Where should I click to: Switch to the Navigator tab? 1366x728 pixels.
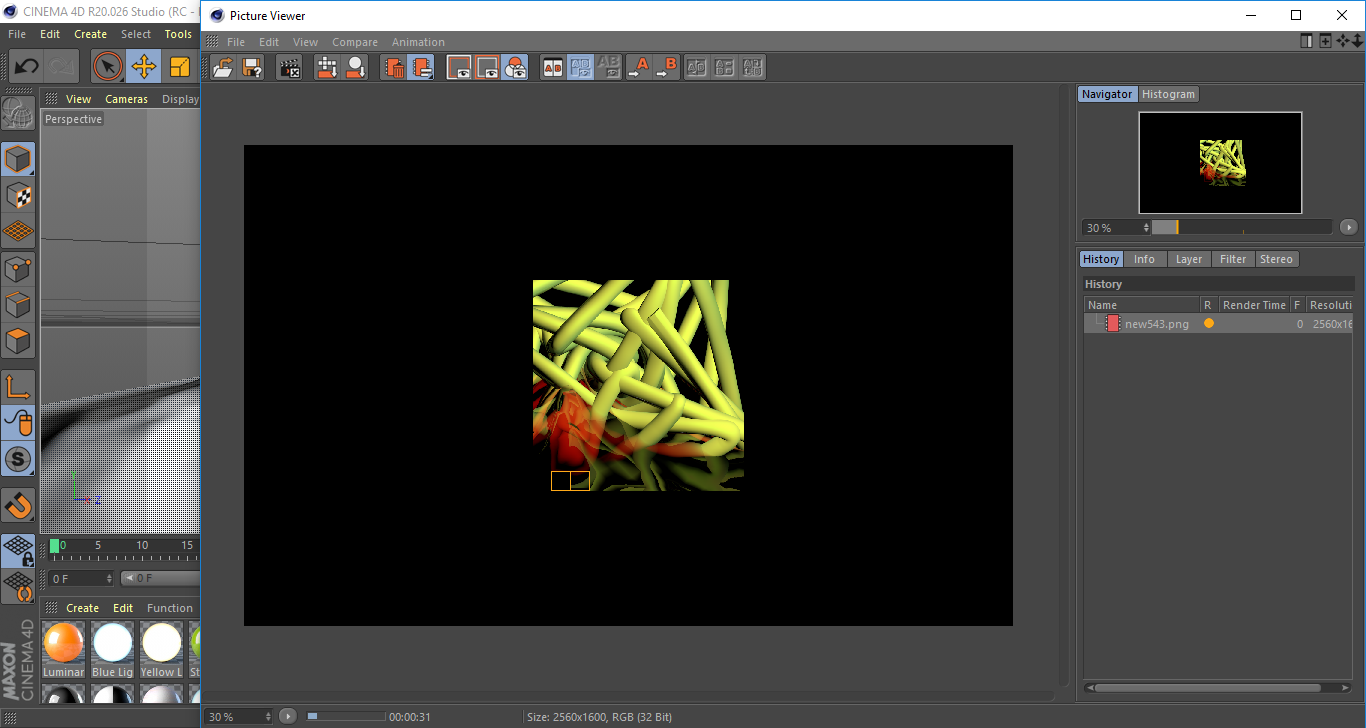click(x=1107, y=94)
